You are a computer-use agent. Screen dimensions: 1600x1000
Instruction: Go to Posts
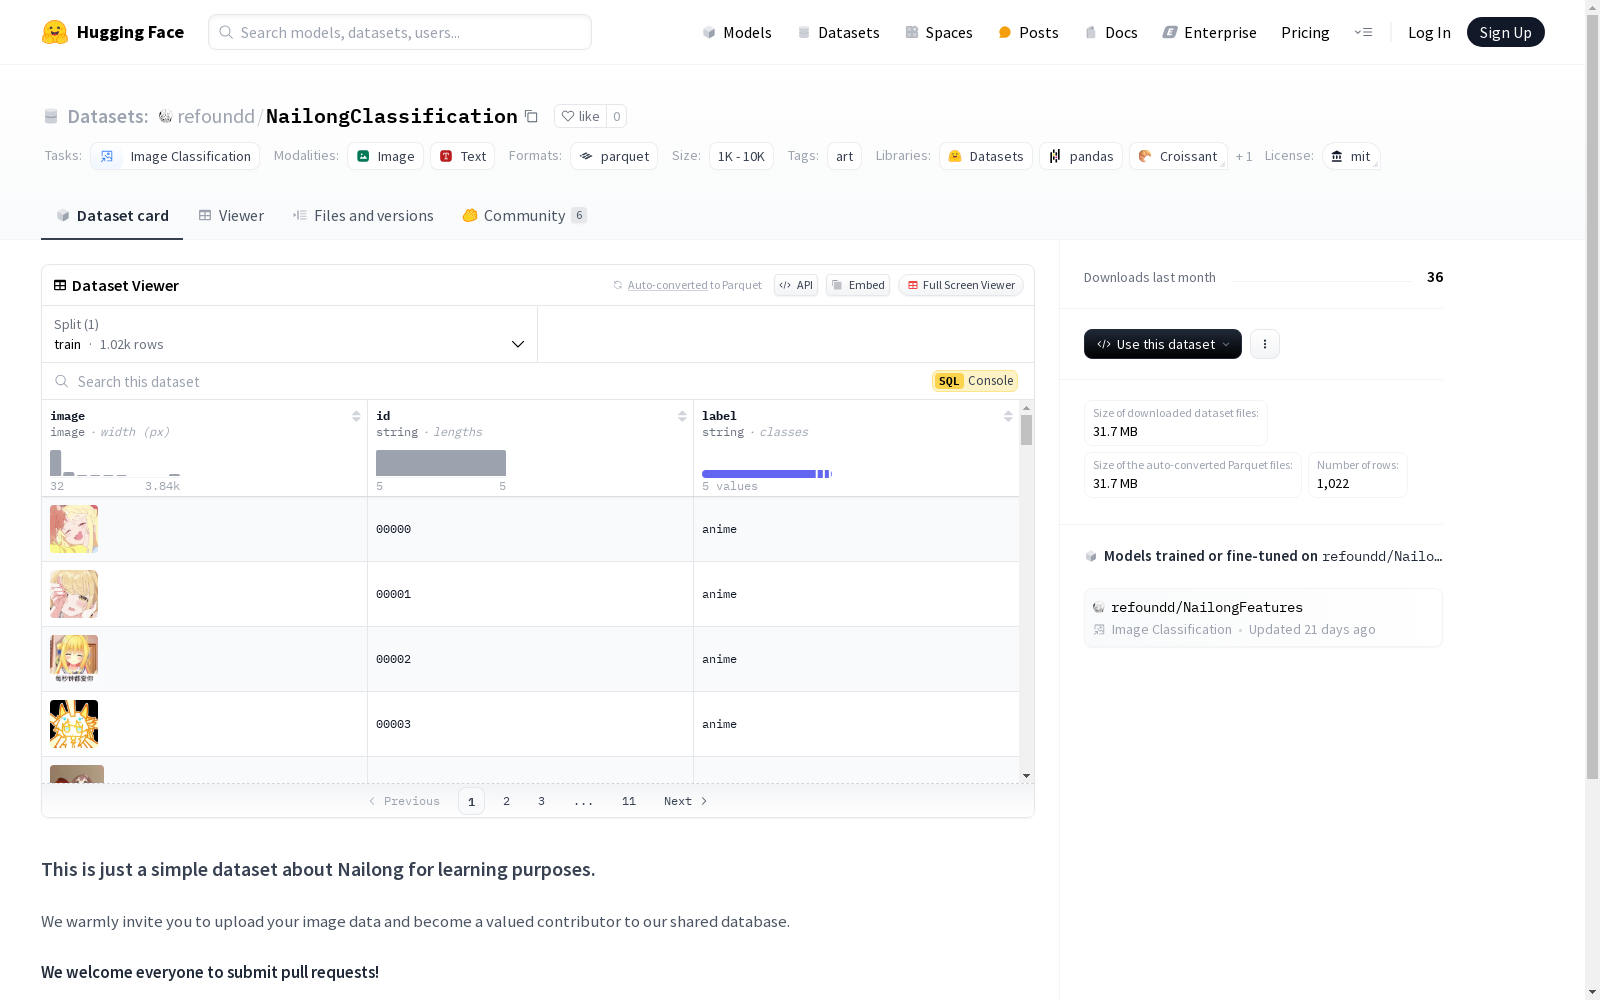1028,32
